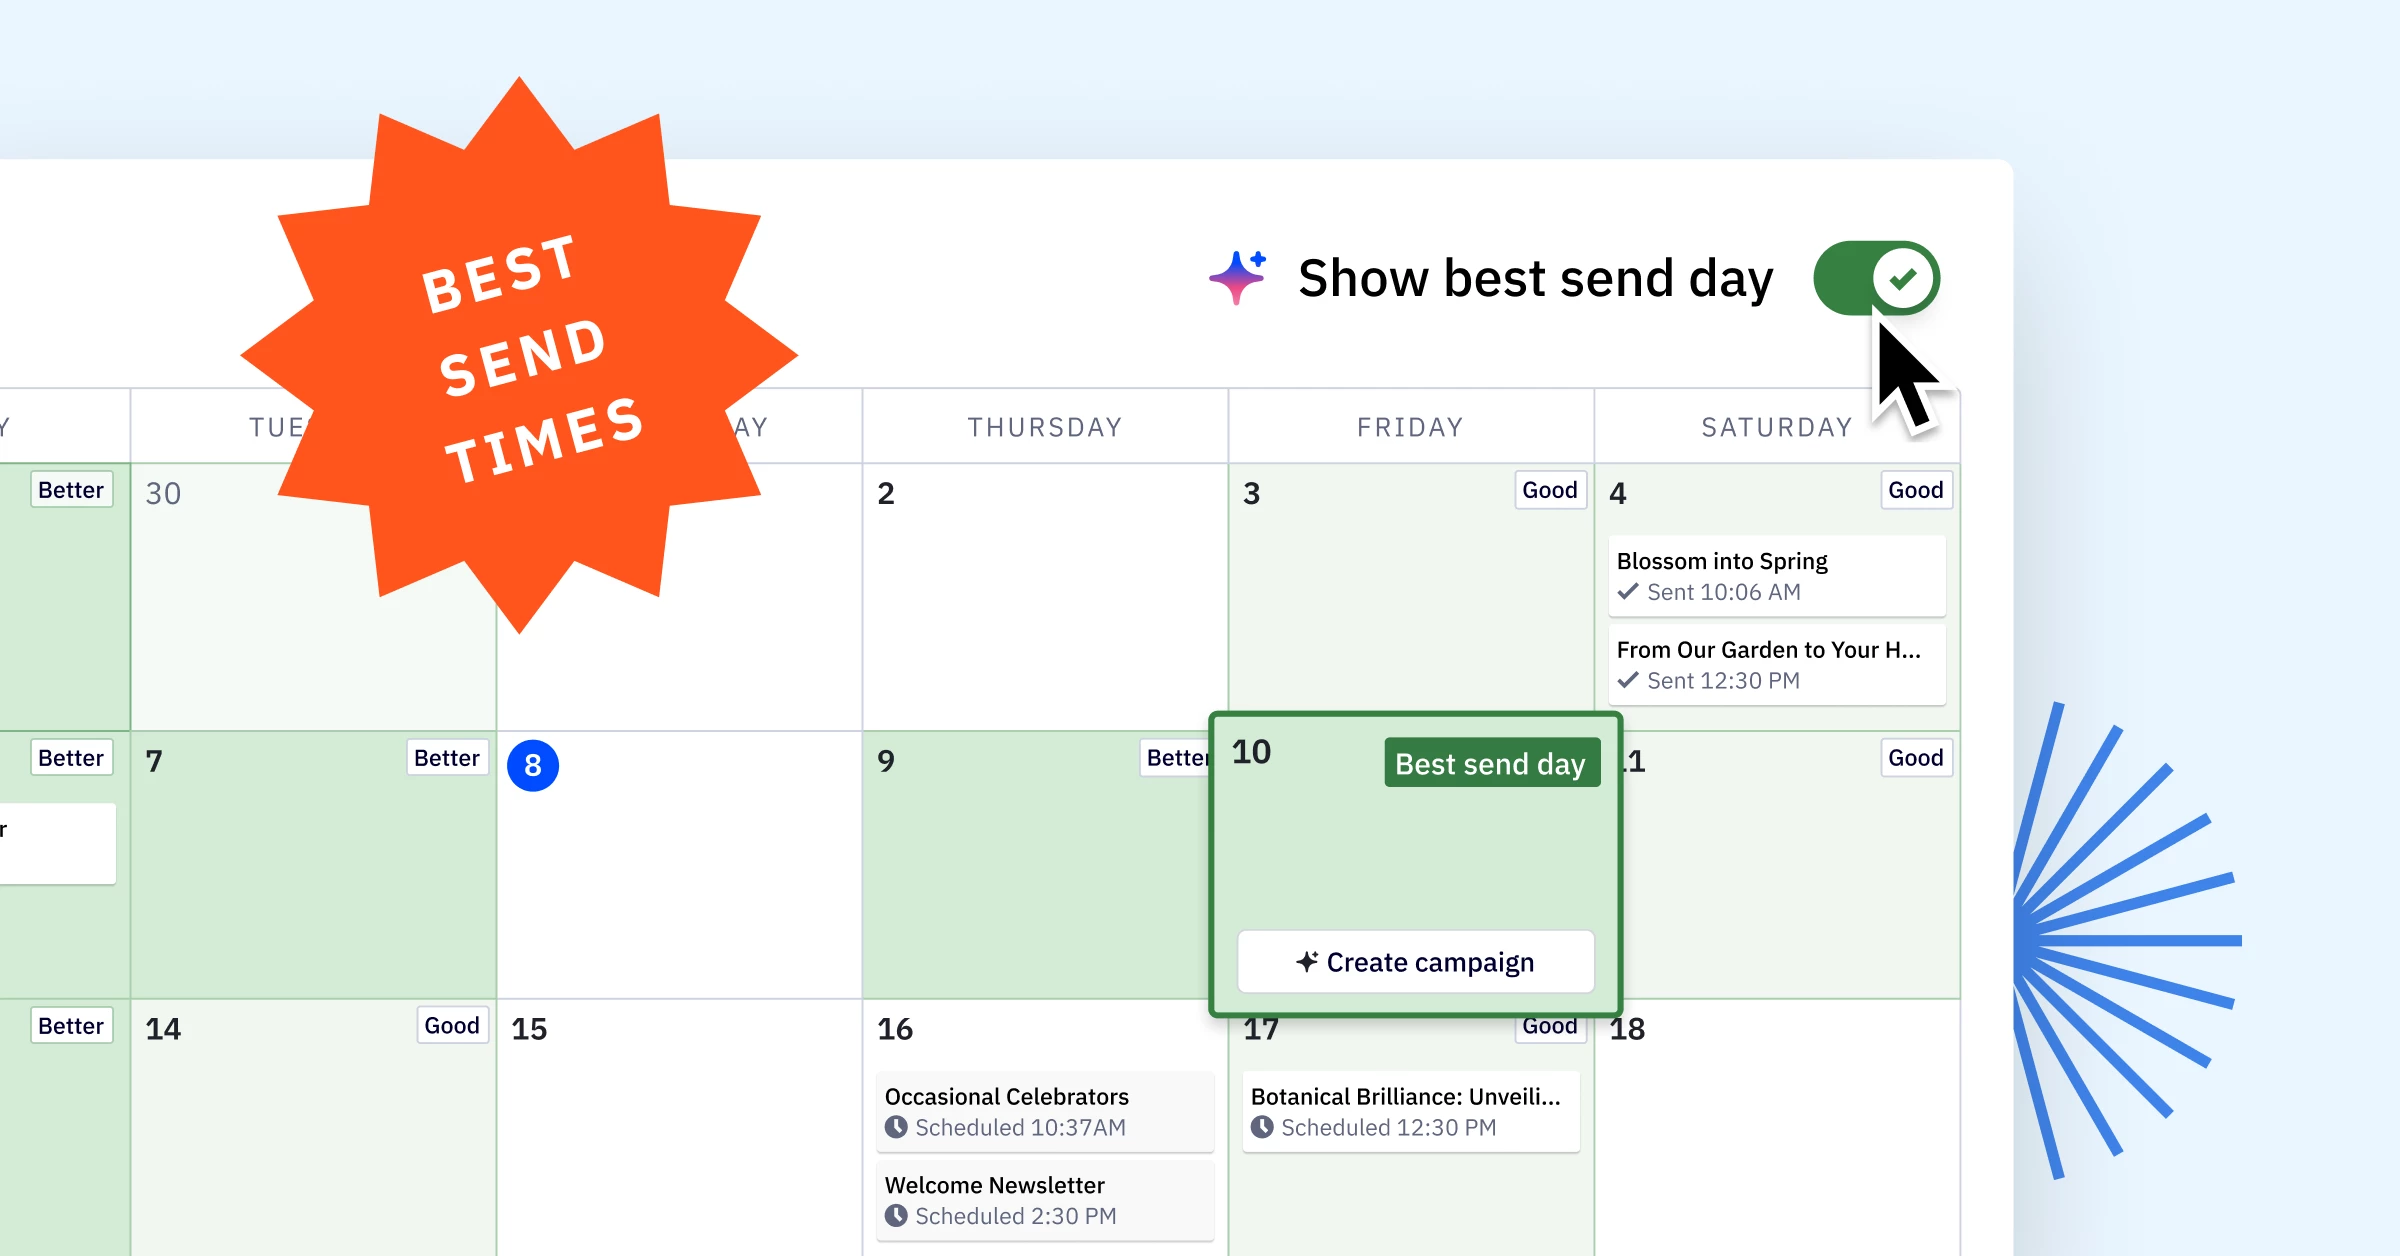The width and height of the screenshot is (2400, 1256).
Task: Click the Good label on Friday 3
Action: pos(1549,490)
